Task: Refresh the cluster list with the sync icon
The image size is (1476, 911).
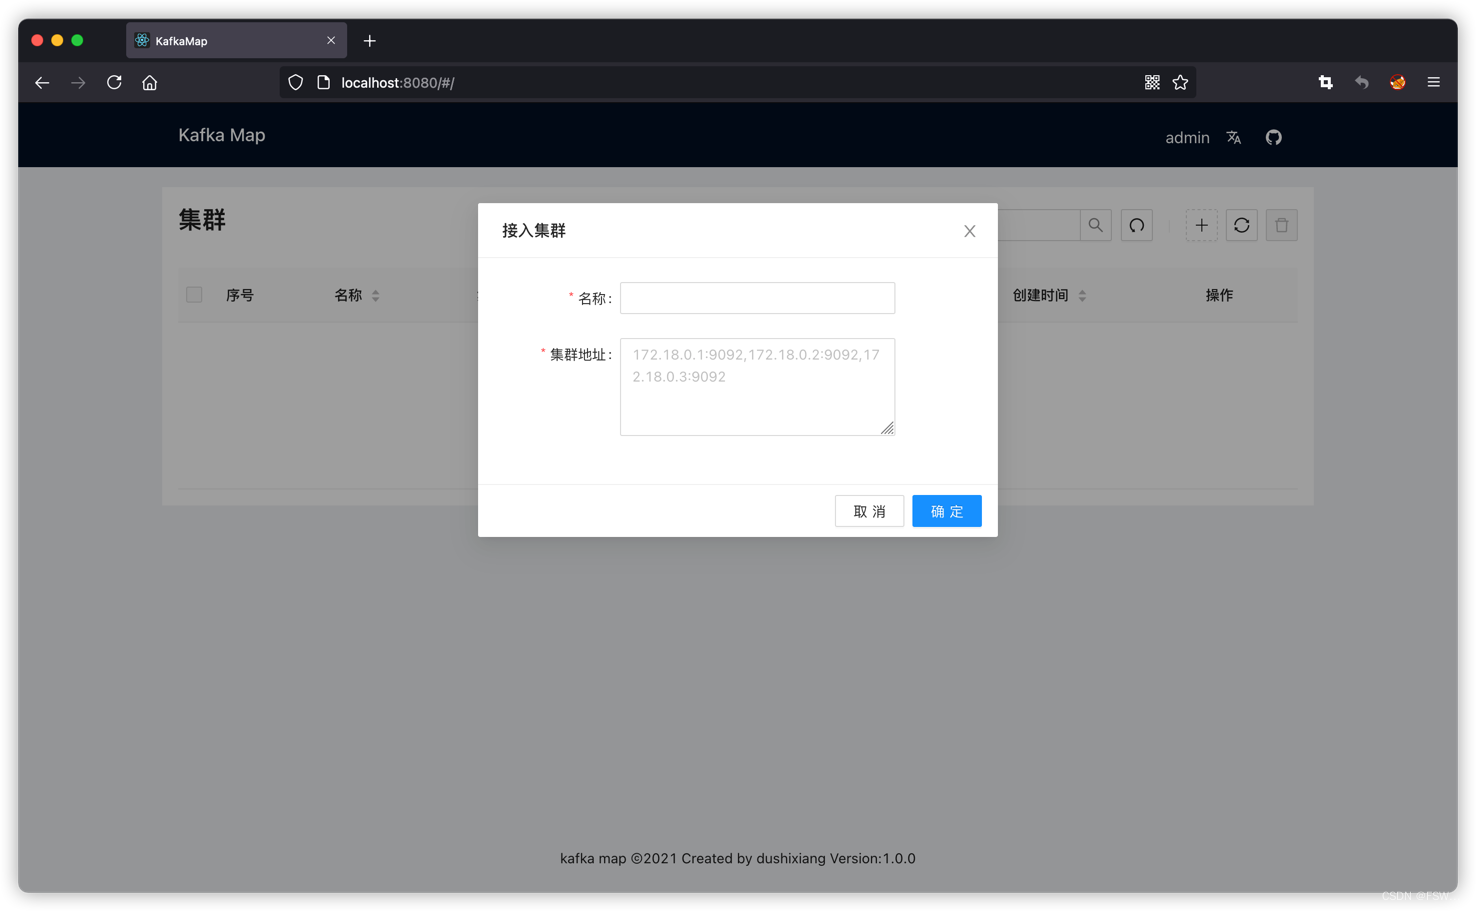Action: [x=1241, y=225]
